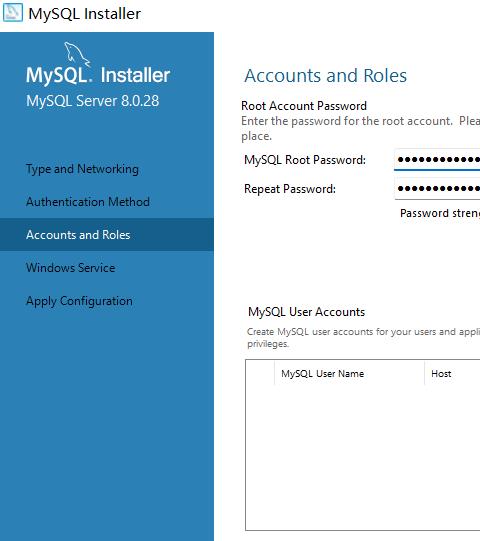Click the blank first column header of user table

pos(260,374)
